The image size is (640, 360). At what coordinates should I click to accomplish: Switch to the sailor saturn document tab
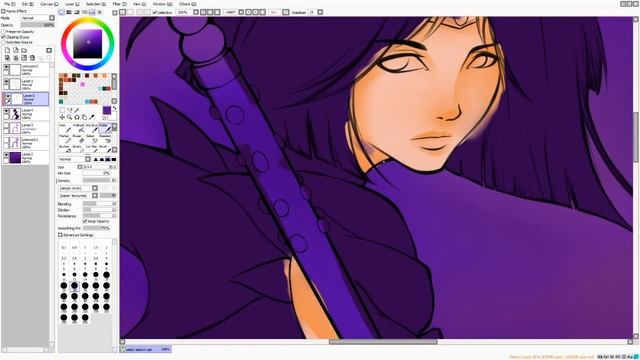146,349
